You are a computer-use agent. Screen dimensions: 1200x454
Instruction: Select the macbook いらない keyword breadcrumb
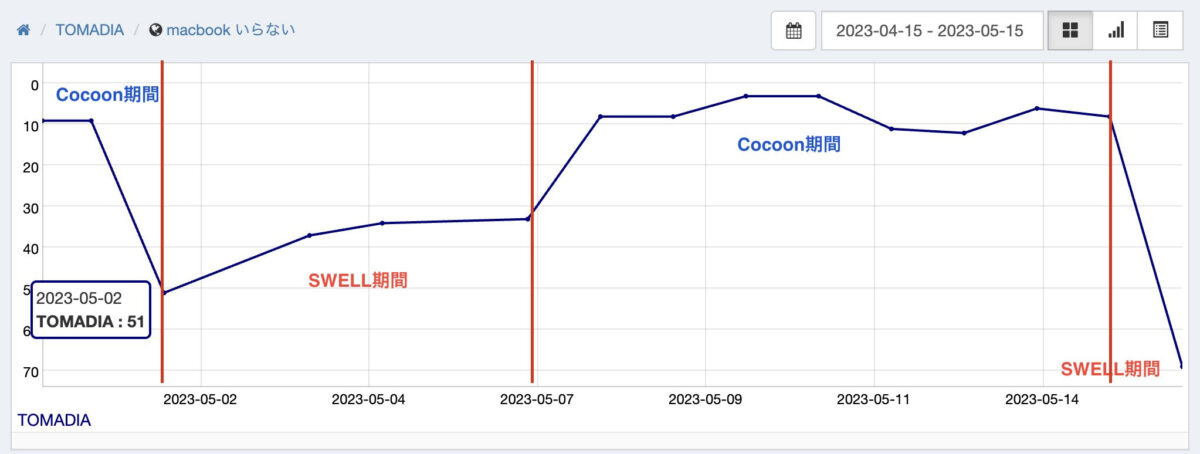coord(230,30)
